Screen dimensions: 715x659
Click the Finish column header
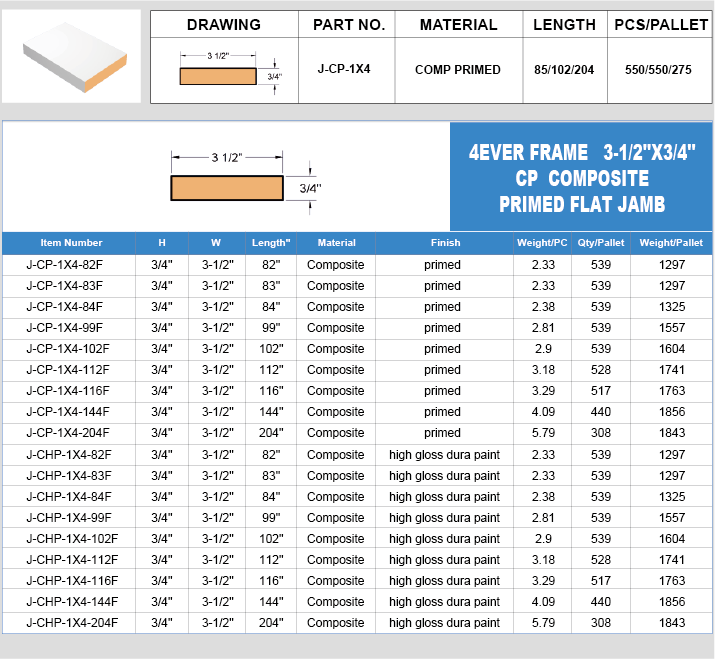446,243
